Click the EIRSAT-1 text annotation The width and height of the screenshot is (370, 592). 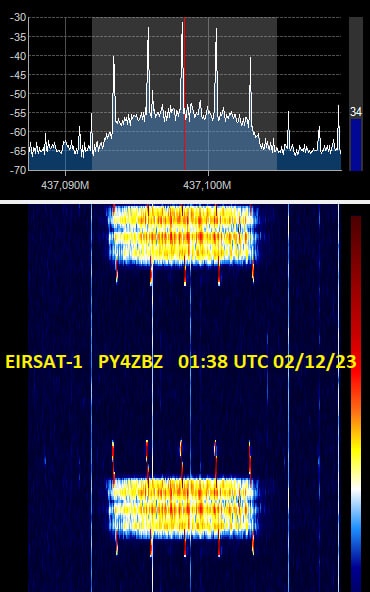tap(44, 362)
